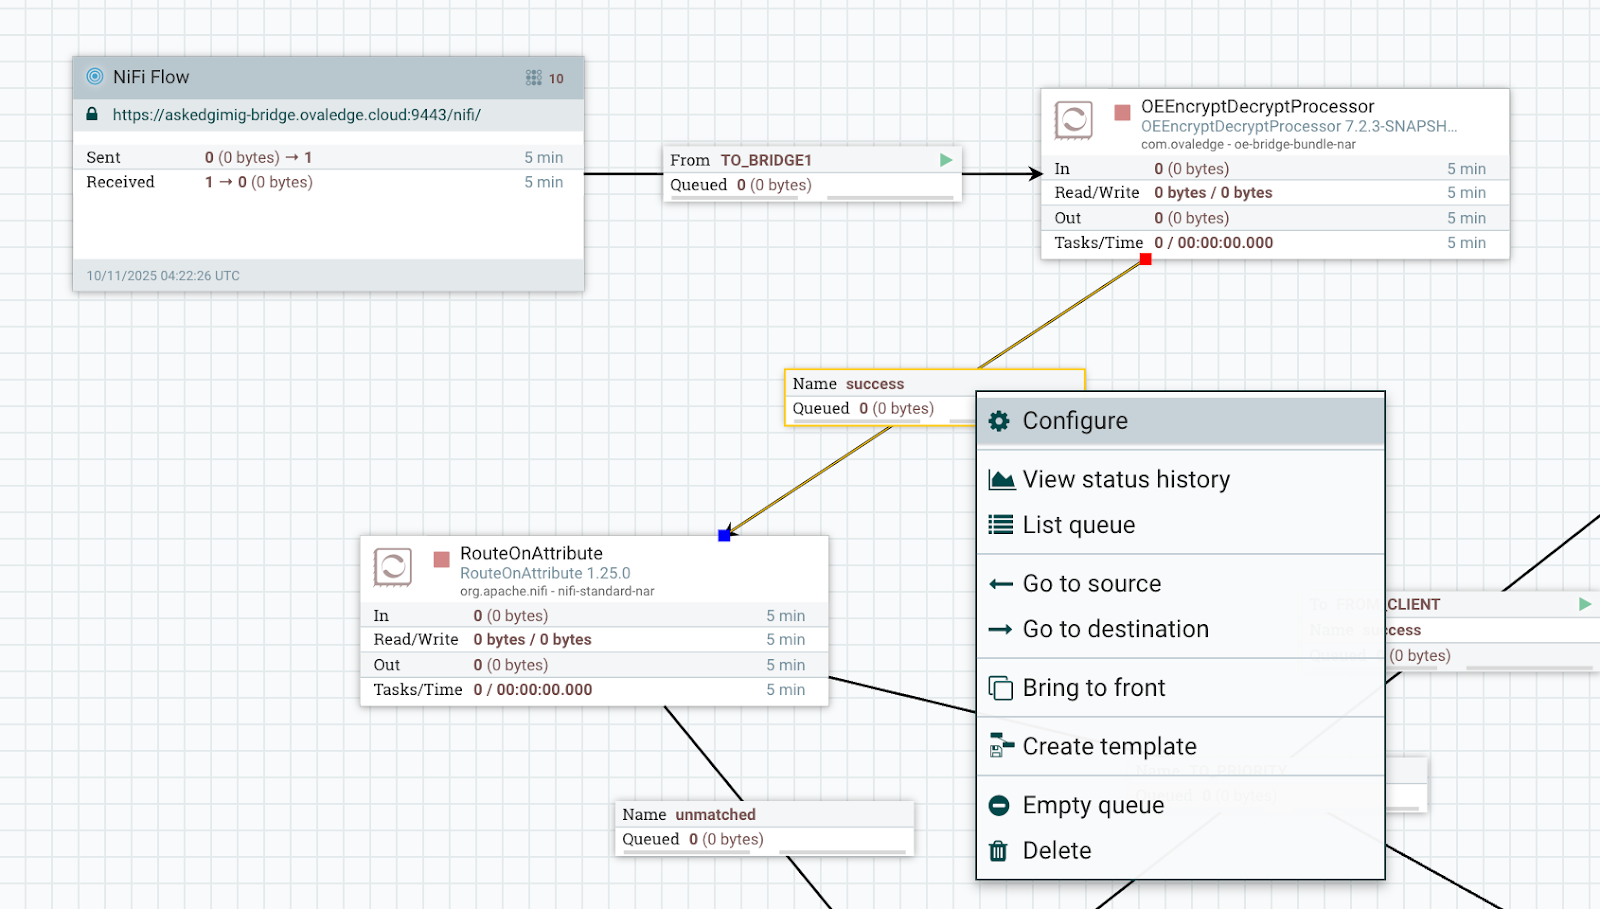The height and width of the screenshot is (909, 1600).
Task: Click the green arrow on FROM_CLIENT port
Action: pos(1584,604)
